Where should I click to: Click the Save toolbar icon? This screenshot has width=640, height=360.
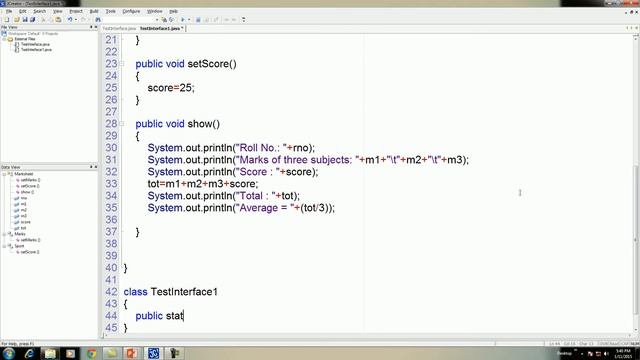pos(25,20)
